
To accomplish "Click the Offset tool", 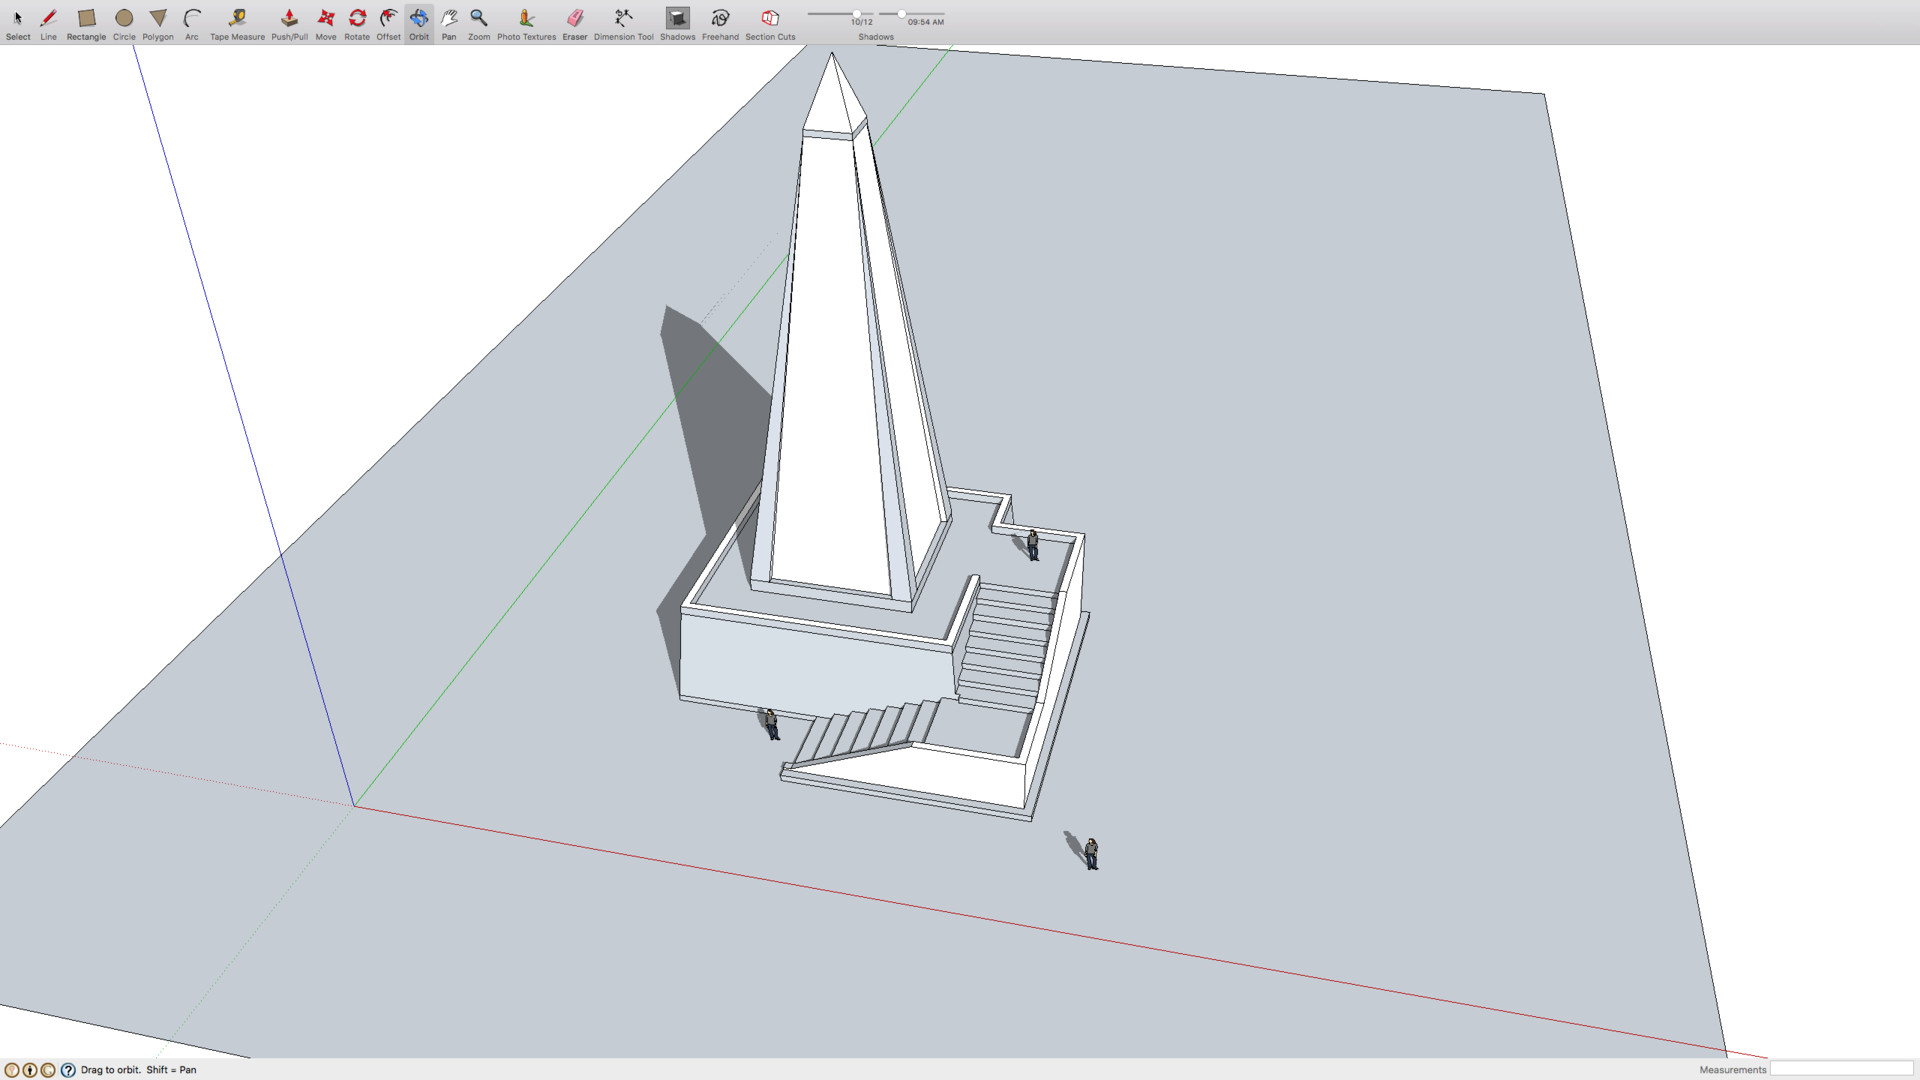I will coord(388,19).
